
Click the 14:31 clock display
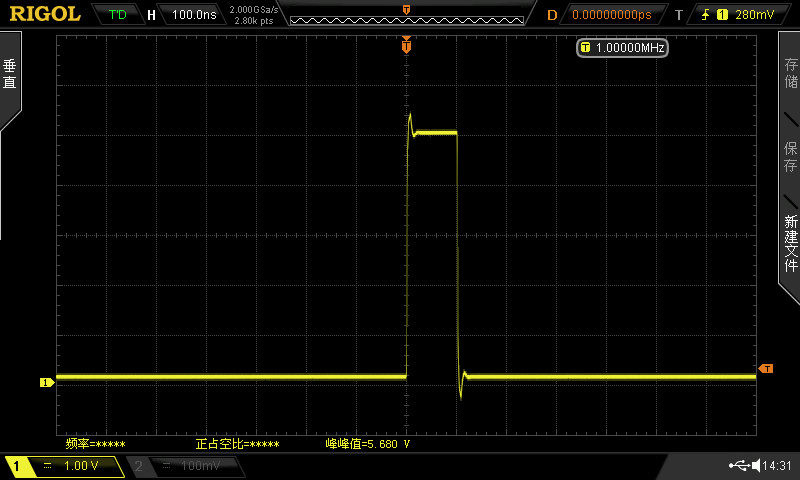pyautogui.click(x=777, y=465)
